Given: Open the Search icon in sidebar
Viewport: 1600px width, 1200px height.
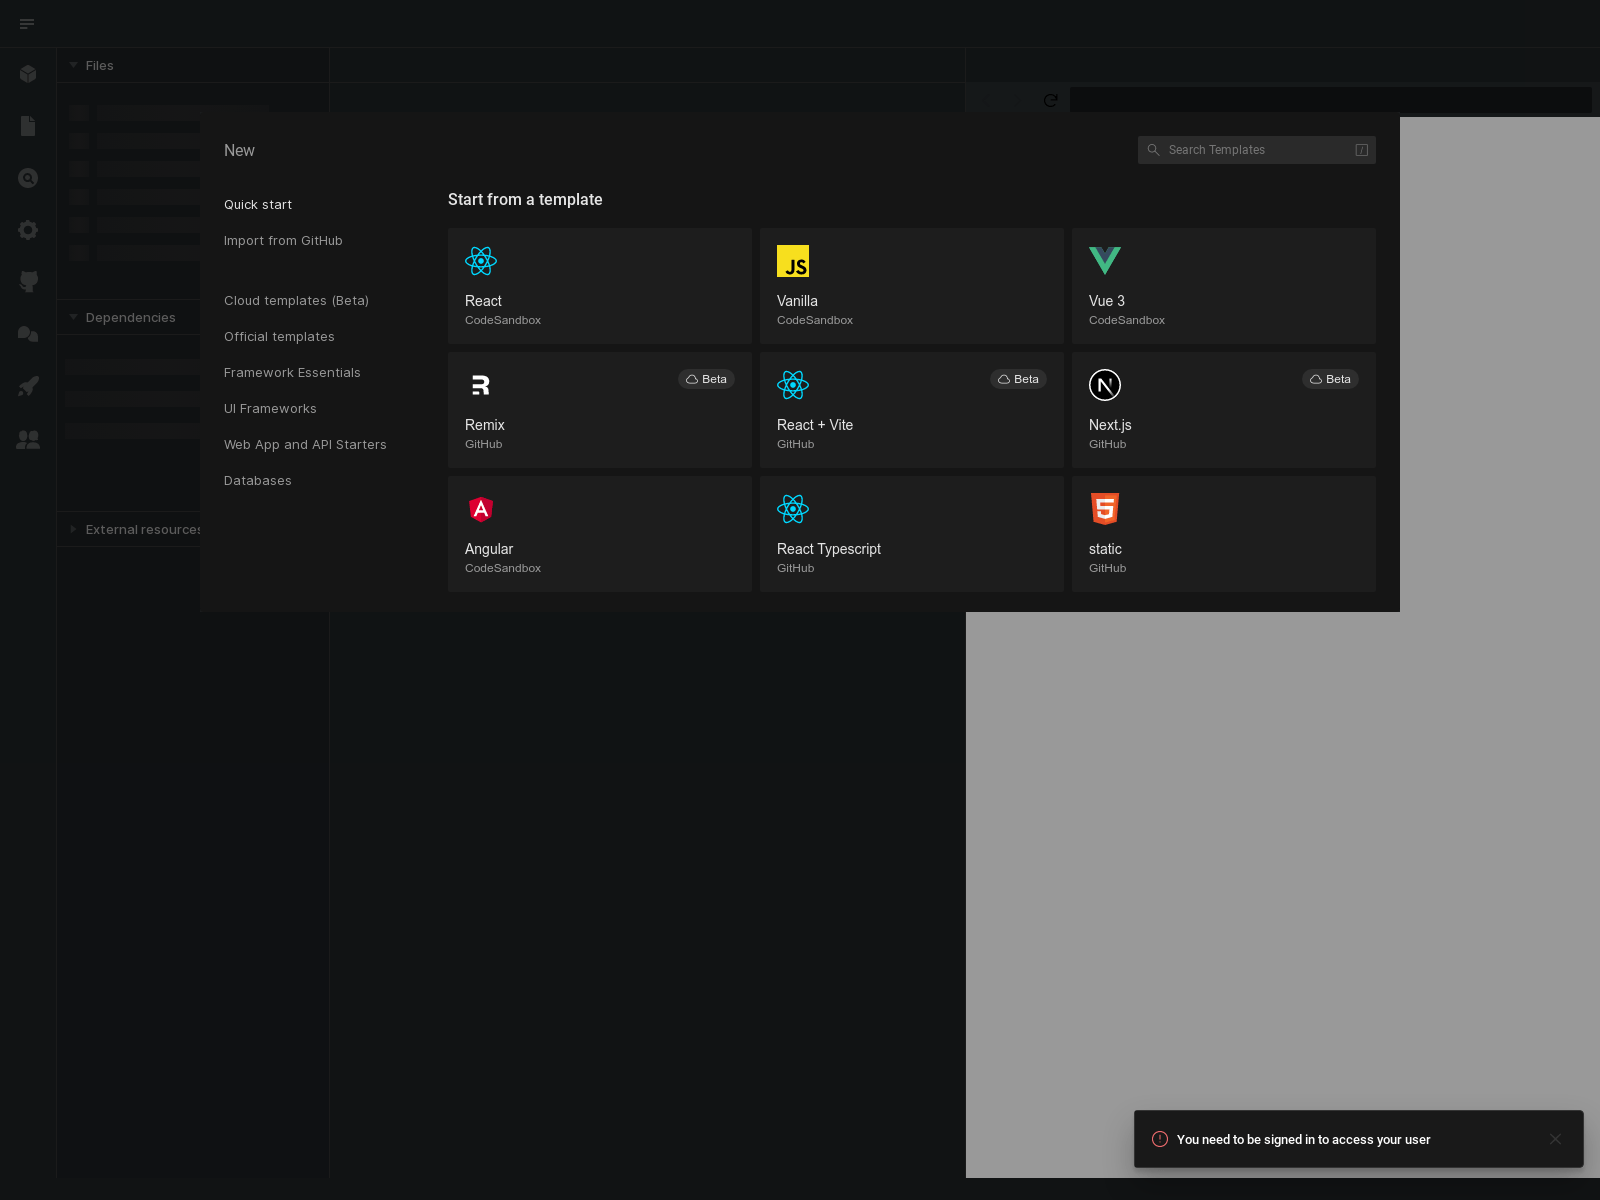Looking at the screenshot, I should (28, 178).
